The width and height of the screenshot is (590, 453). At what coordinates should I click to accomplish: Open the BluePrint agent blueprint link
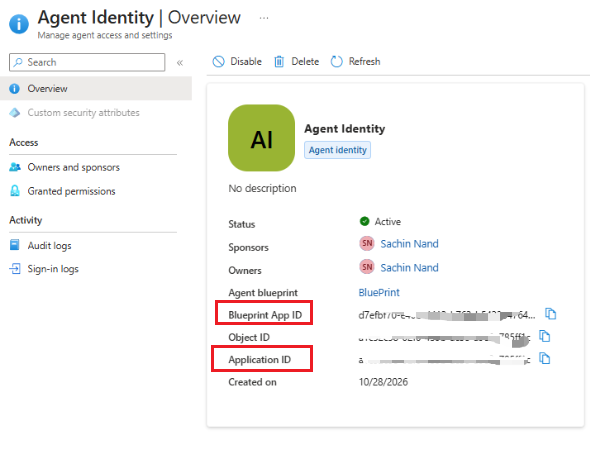[x=379, y=292]
